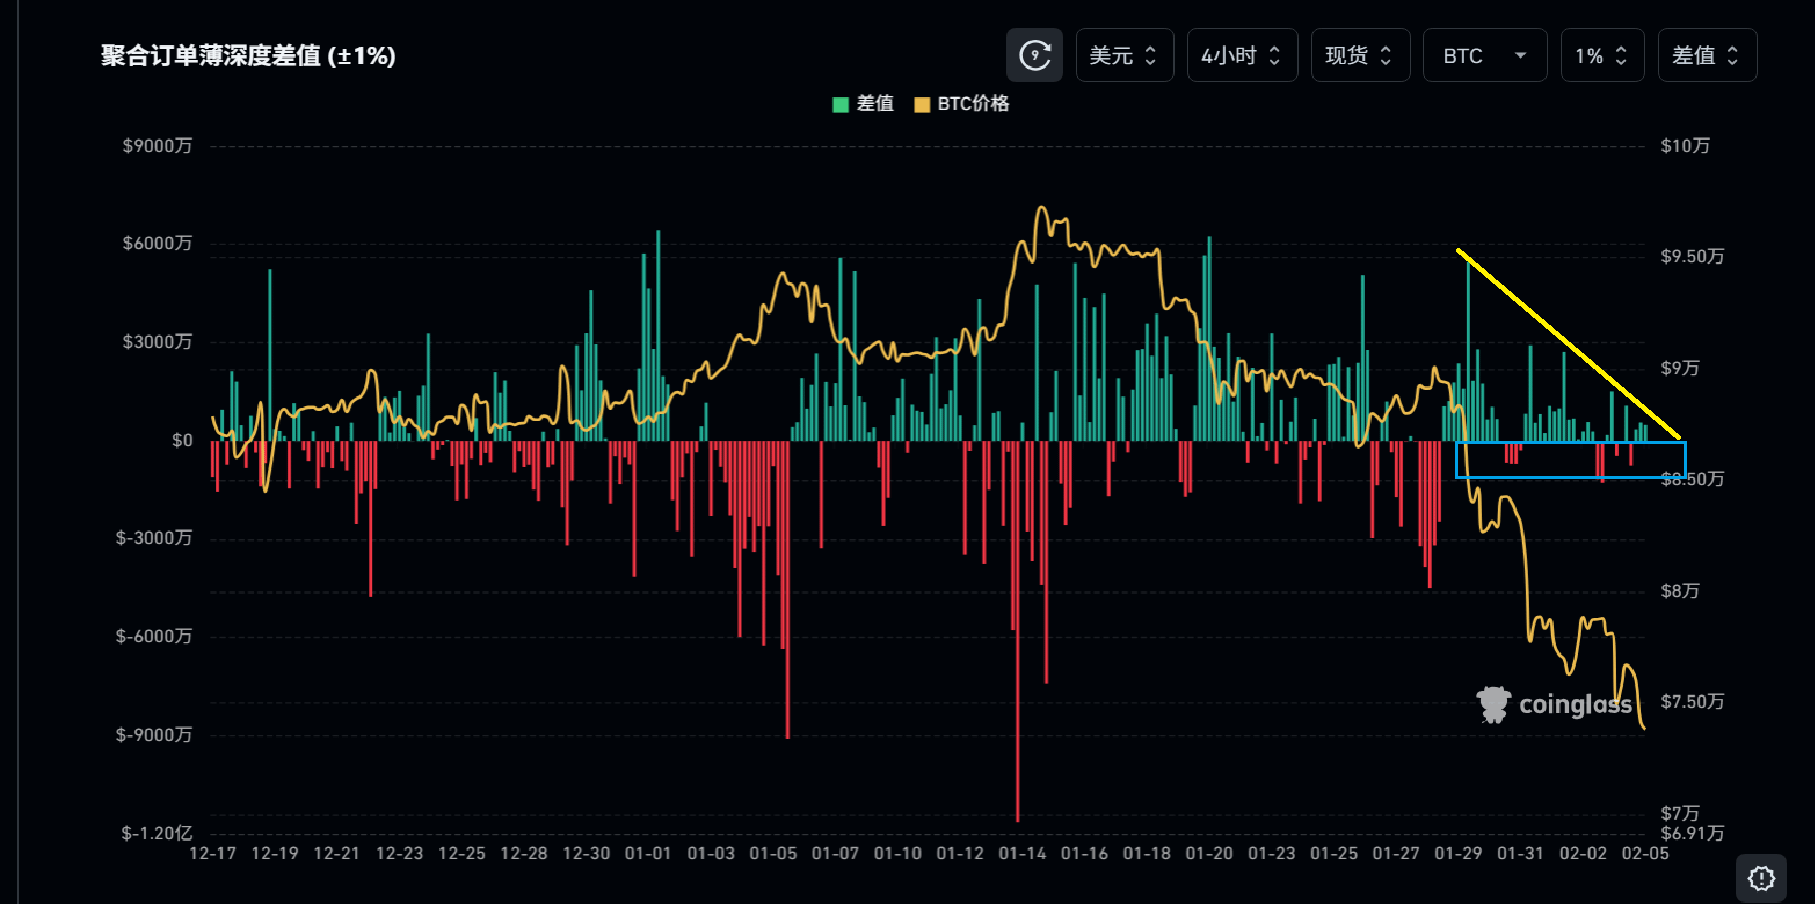
Task: Select the 01-31 date label
Action: (1520, 853)
